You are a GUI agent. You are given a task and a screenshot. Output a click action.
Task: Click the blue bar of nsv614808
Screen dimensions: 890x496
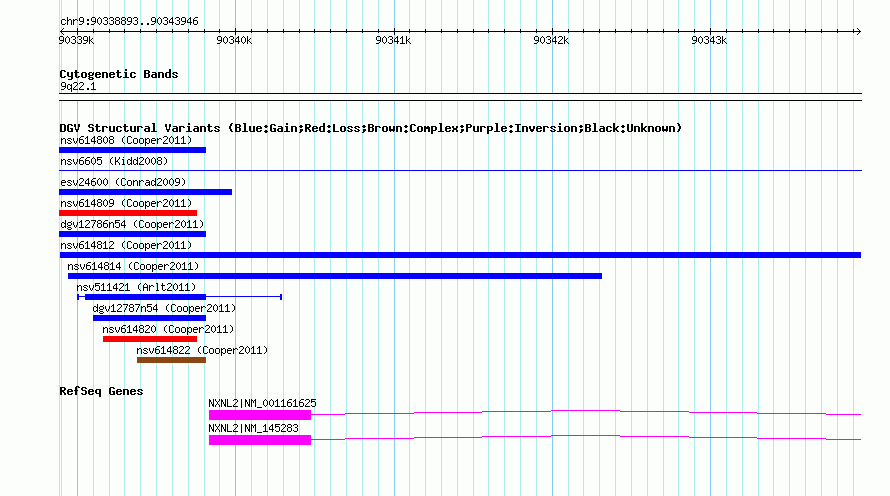pos(132,150)
